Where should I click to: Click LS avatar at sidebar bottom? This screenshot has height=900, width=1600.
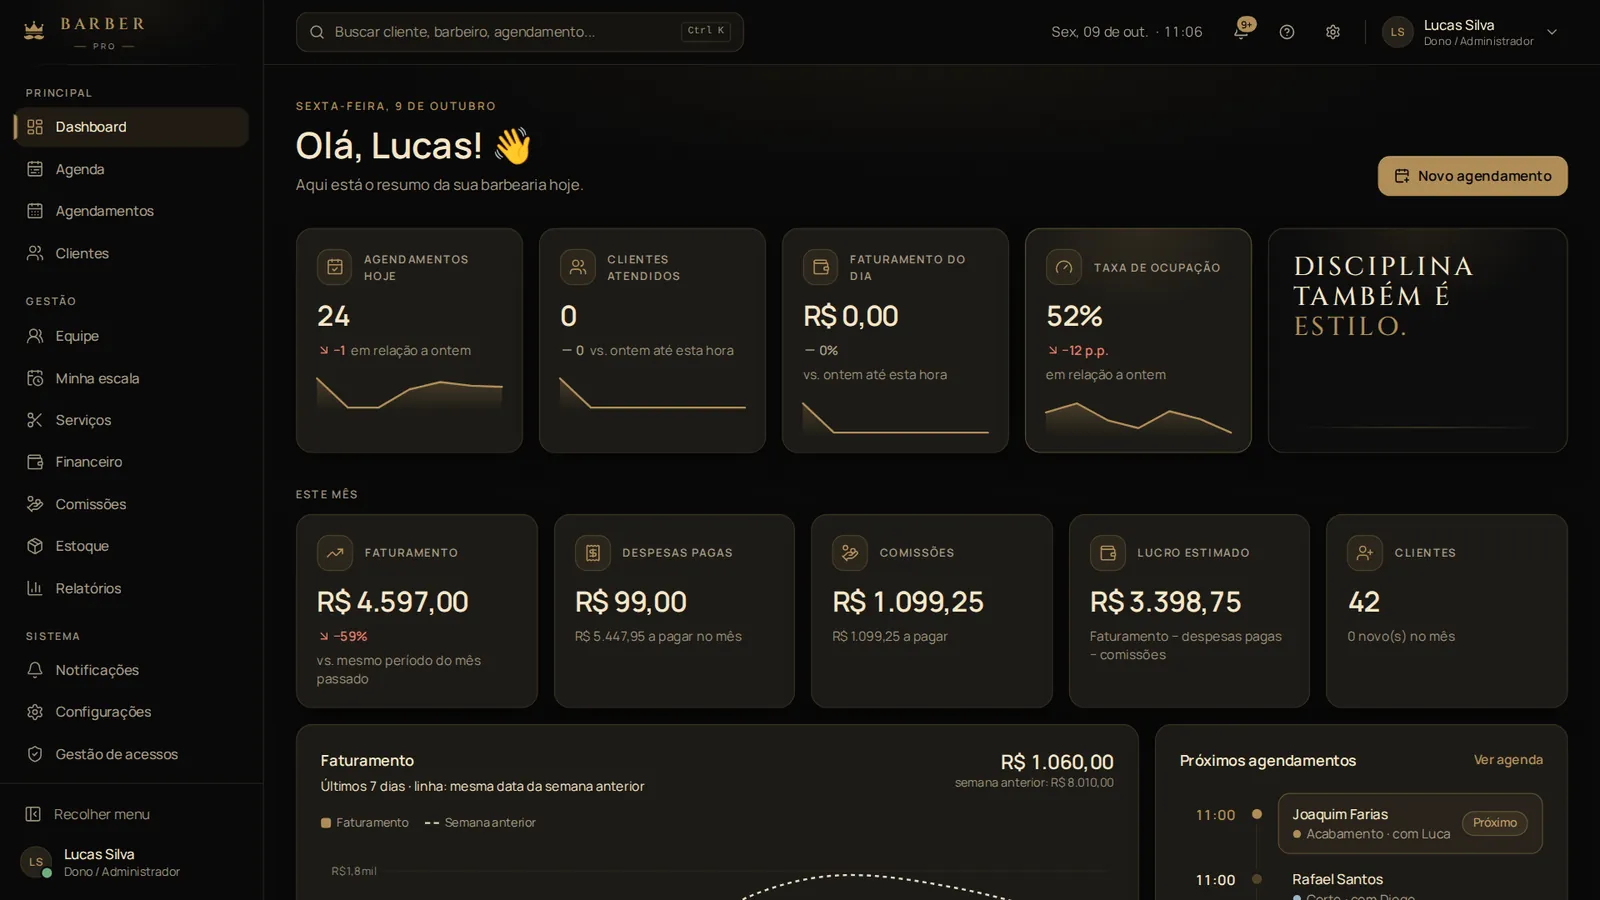click(x=36, y=862)
